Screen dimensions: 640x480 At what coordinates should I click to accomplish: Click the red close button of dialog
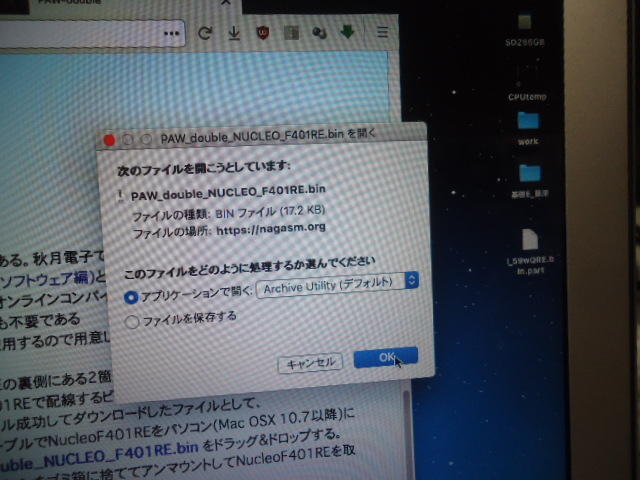109,140
